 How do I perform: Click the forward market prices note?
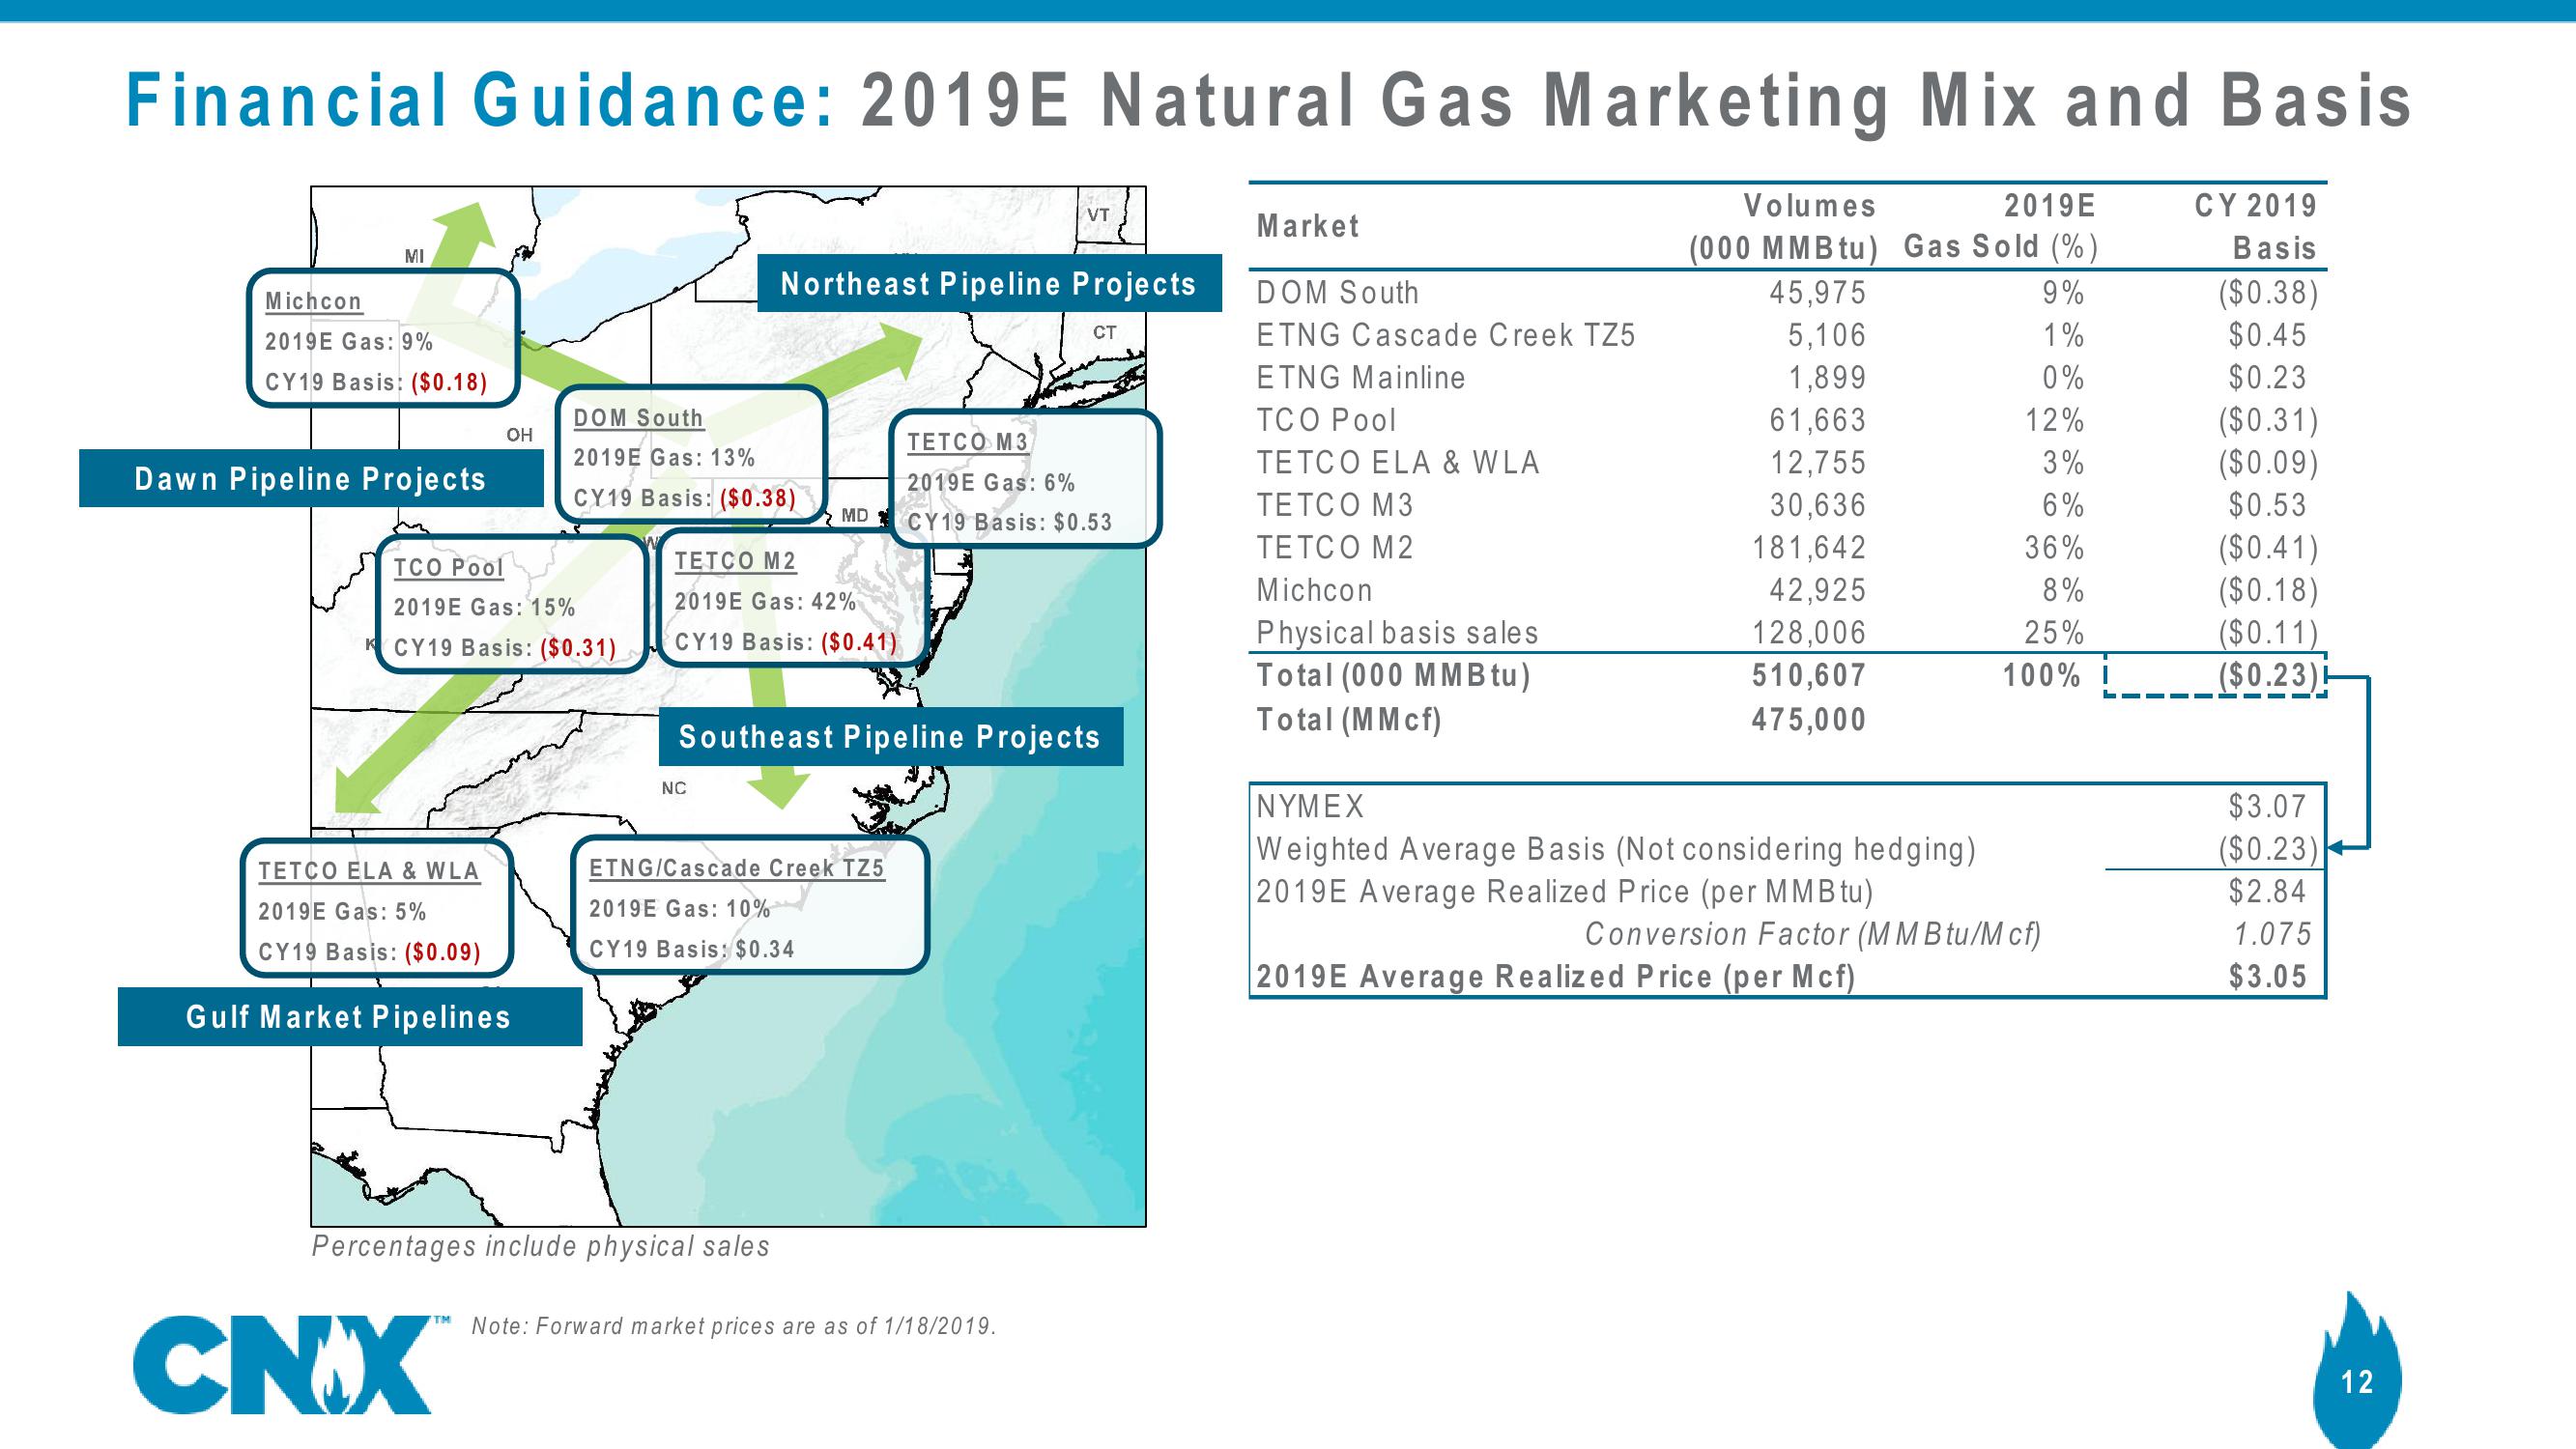[734, 1326]
